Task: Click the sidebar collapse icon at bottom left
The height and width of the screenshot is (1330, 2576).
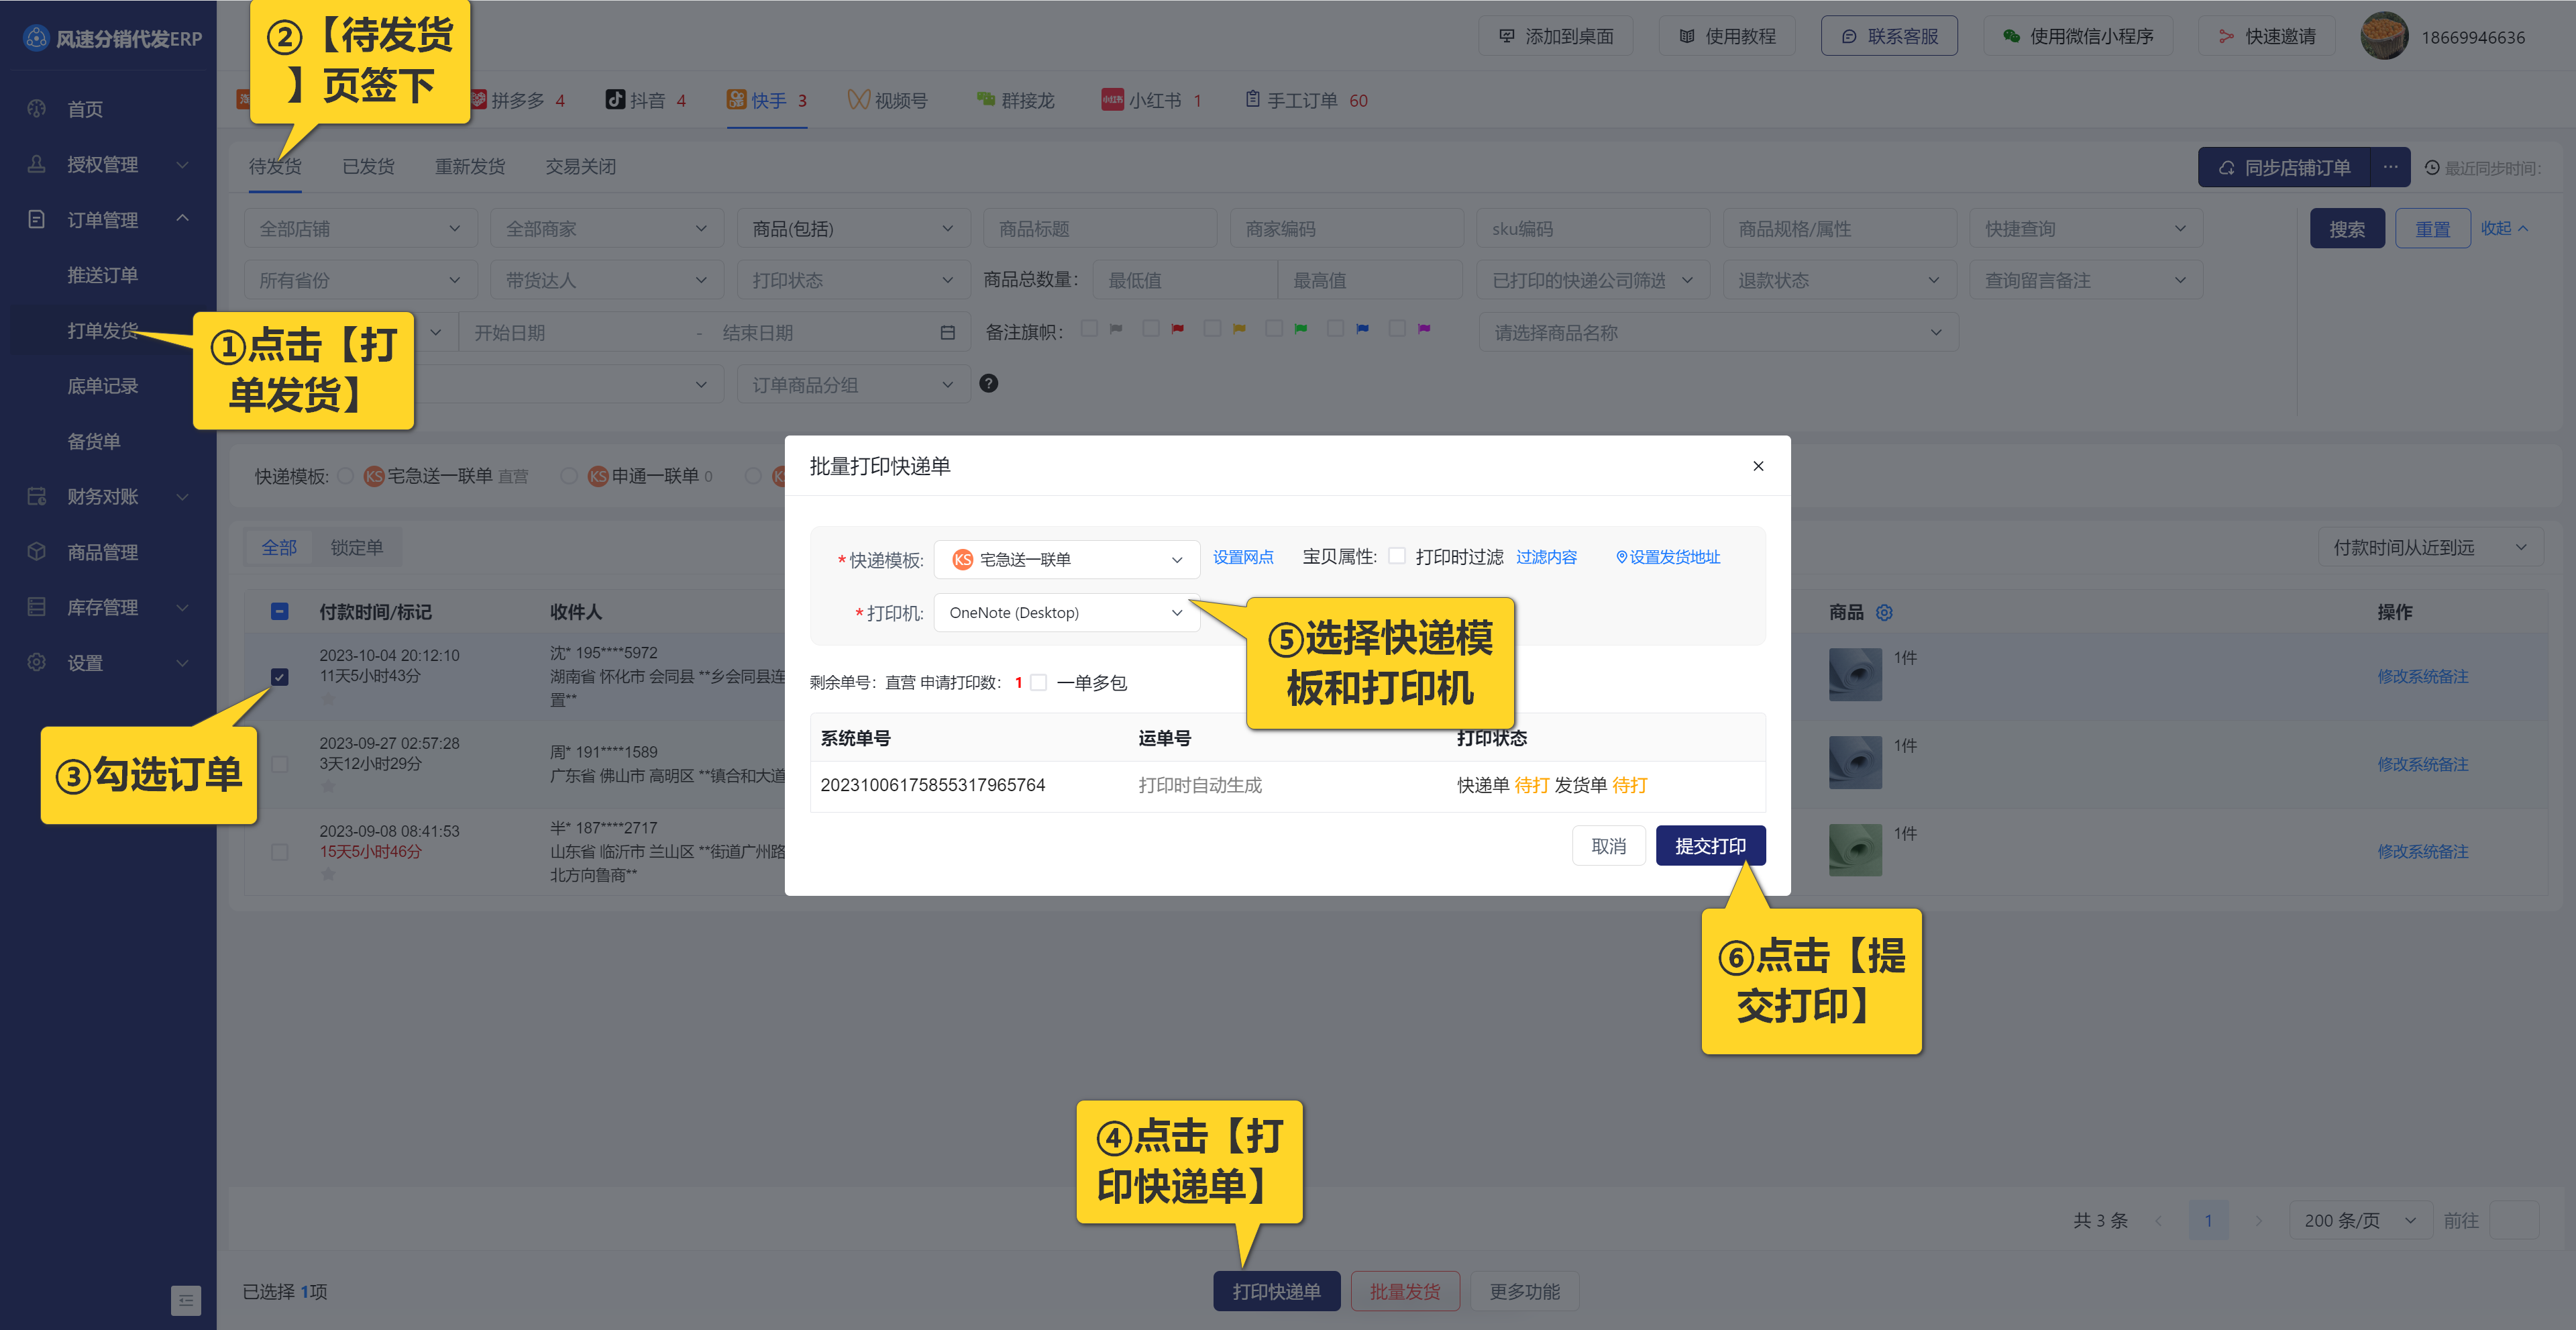Action: [186, 1300]
